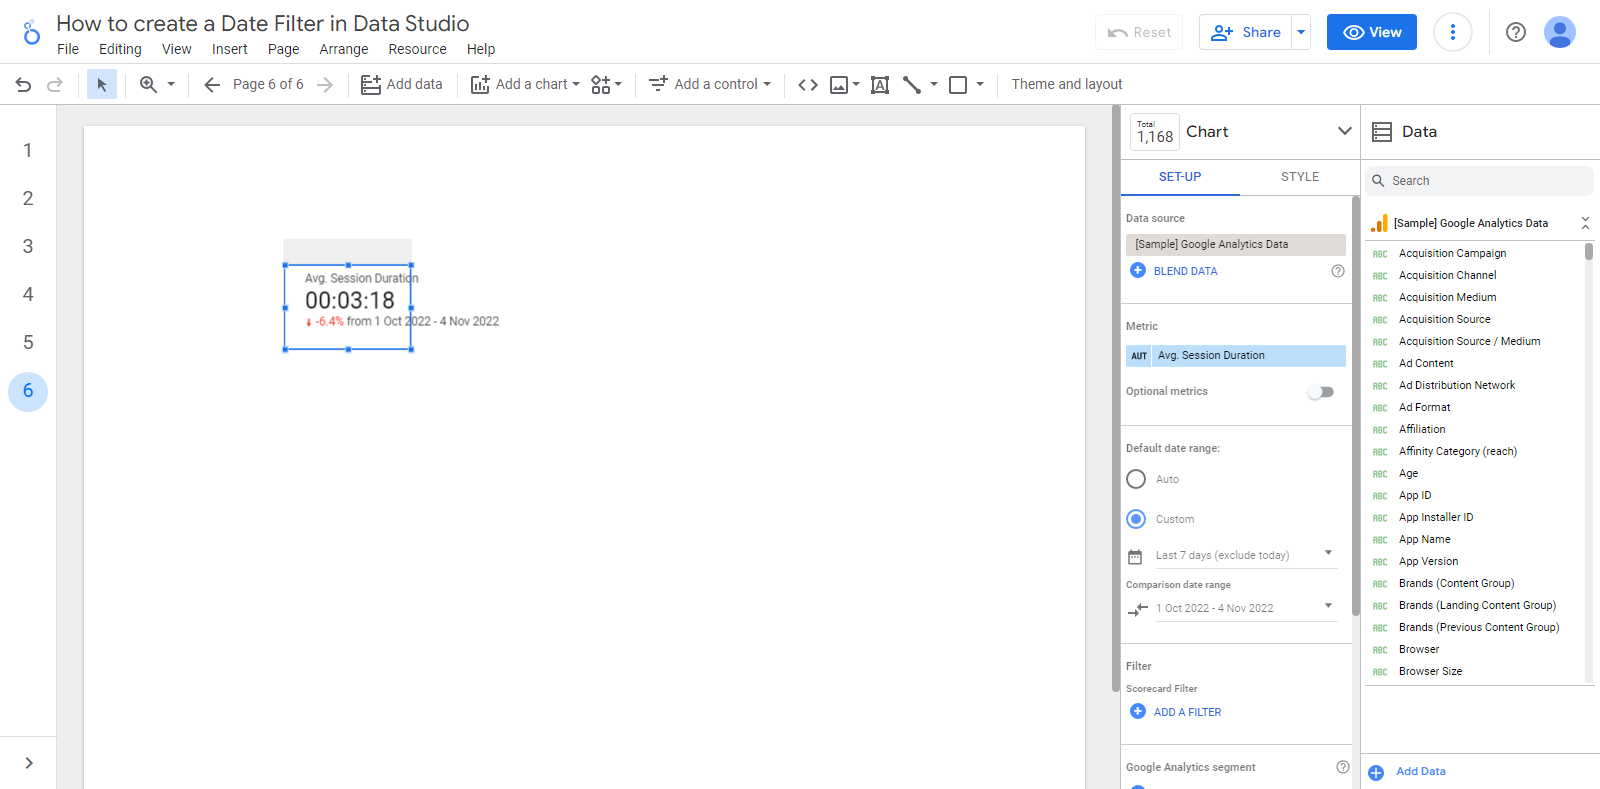Go to page 3 in sidebar
Image resolution: width=1600 pixels, height=789 pixels.
(28, 246)
